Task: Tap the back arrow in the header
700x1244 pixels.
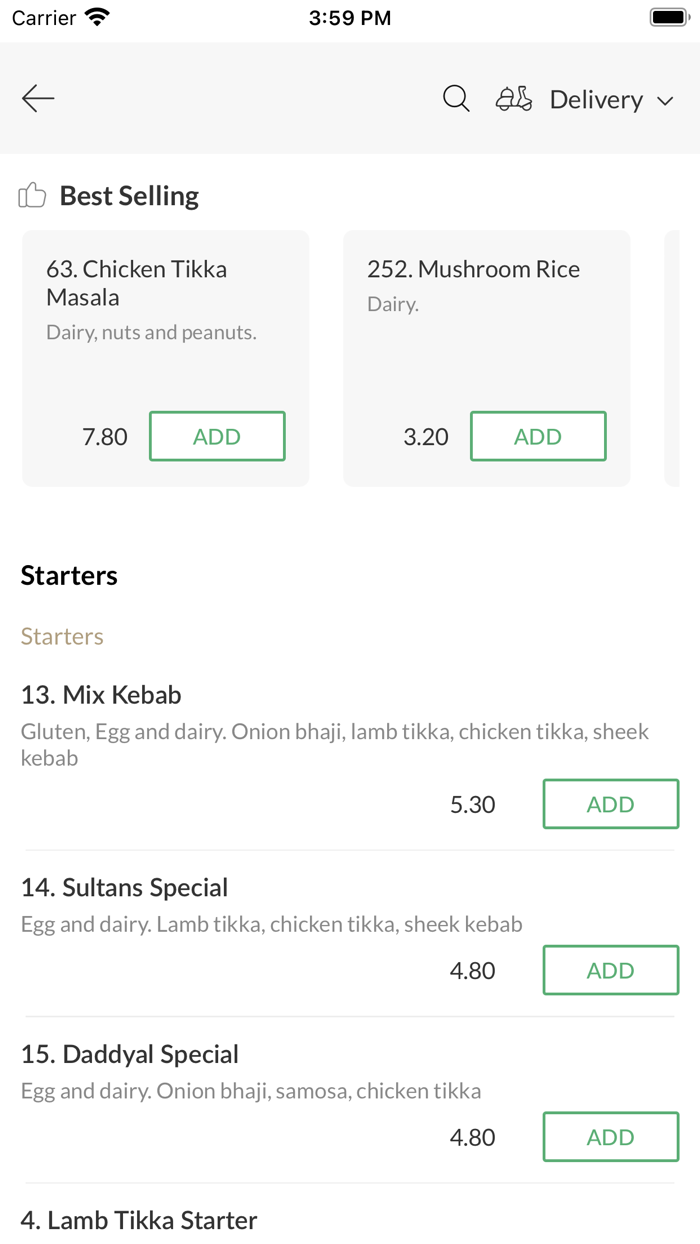Action: pyautogui.click(x=37, y=98)
